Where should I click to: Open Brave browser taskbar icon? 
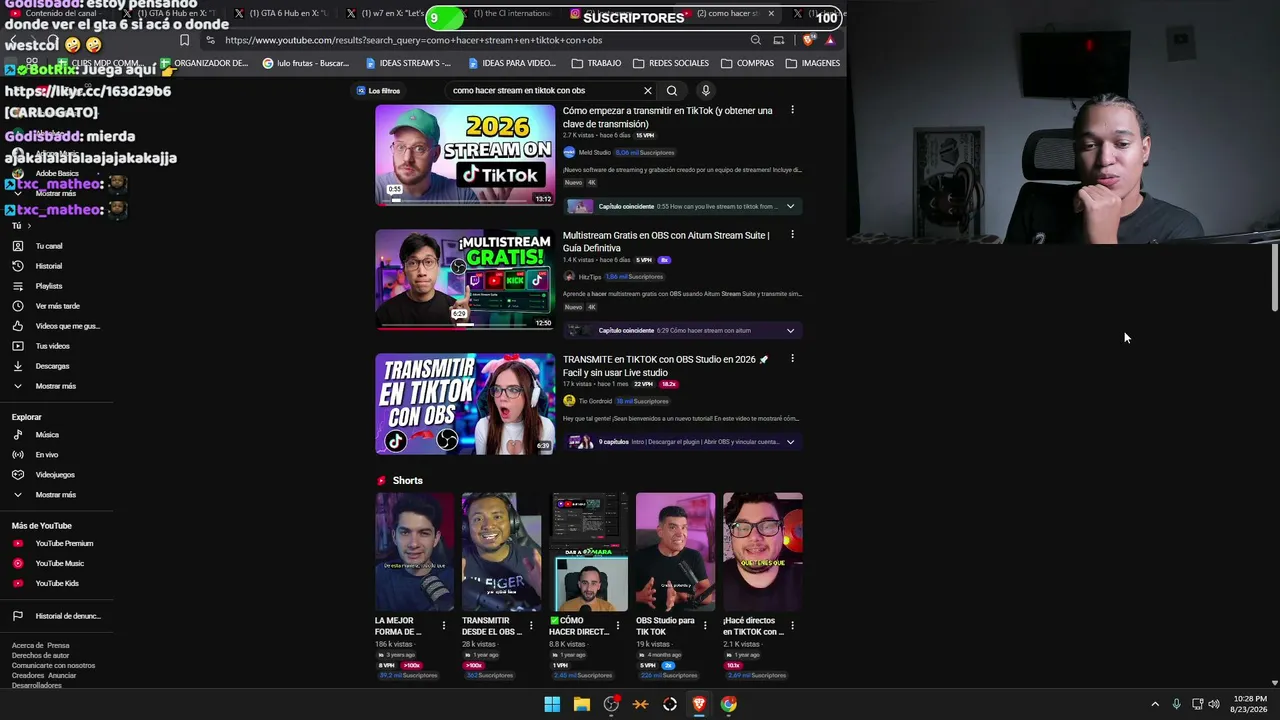[699, 704]
